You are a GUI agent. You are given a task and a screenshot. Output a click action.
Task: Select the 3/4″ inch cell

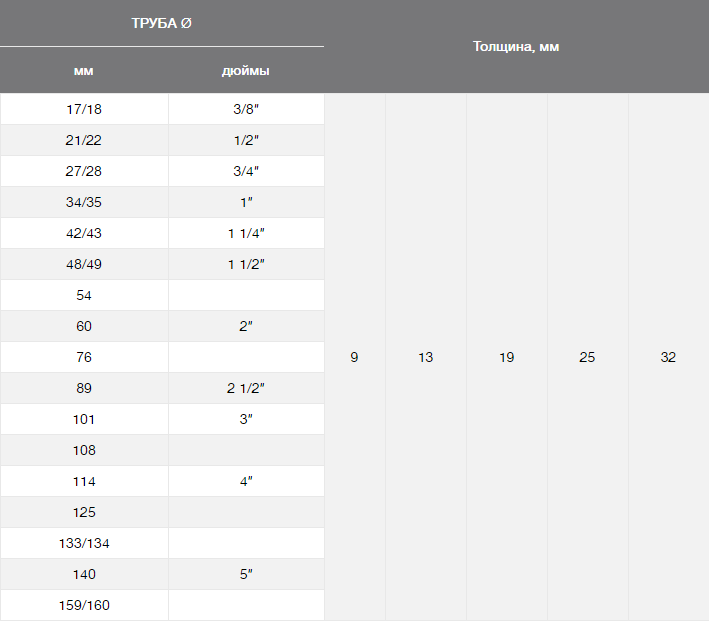tap(245, 171)
